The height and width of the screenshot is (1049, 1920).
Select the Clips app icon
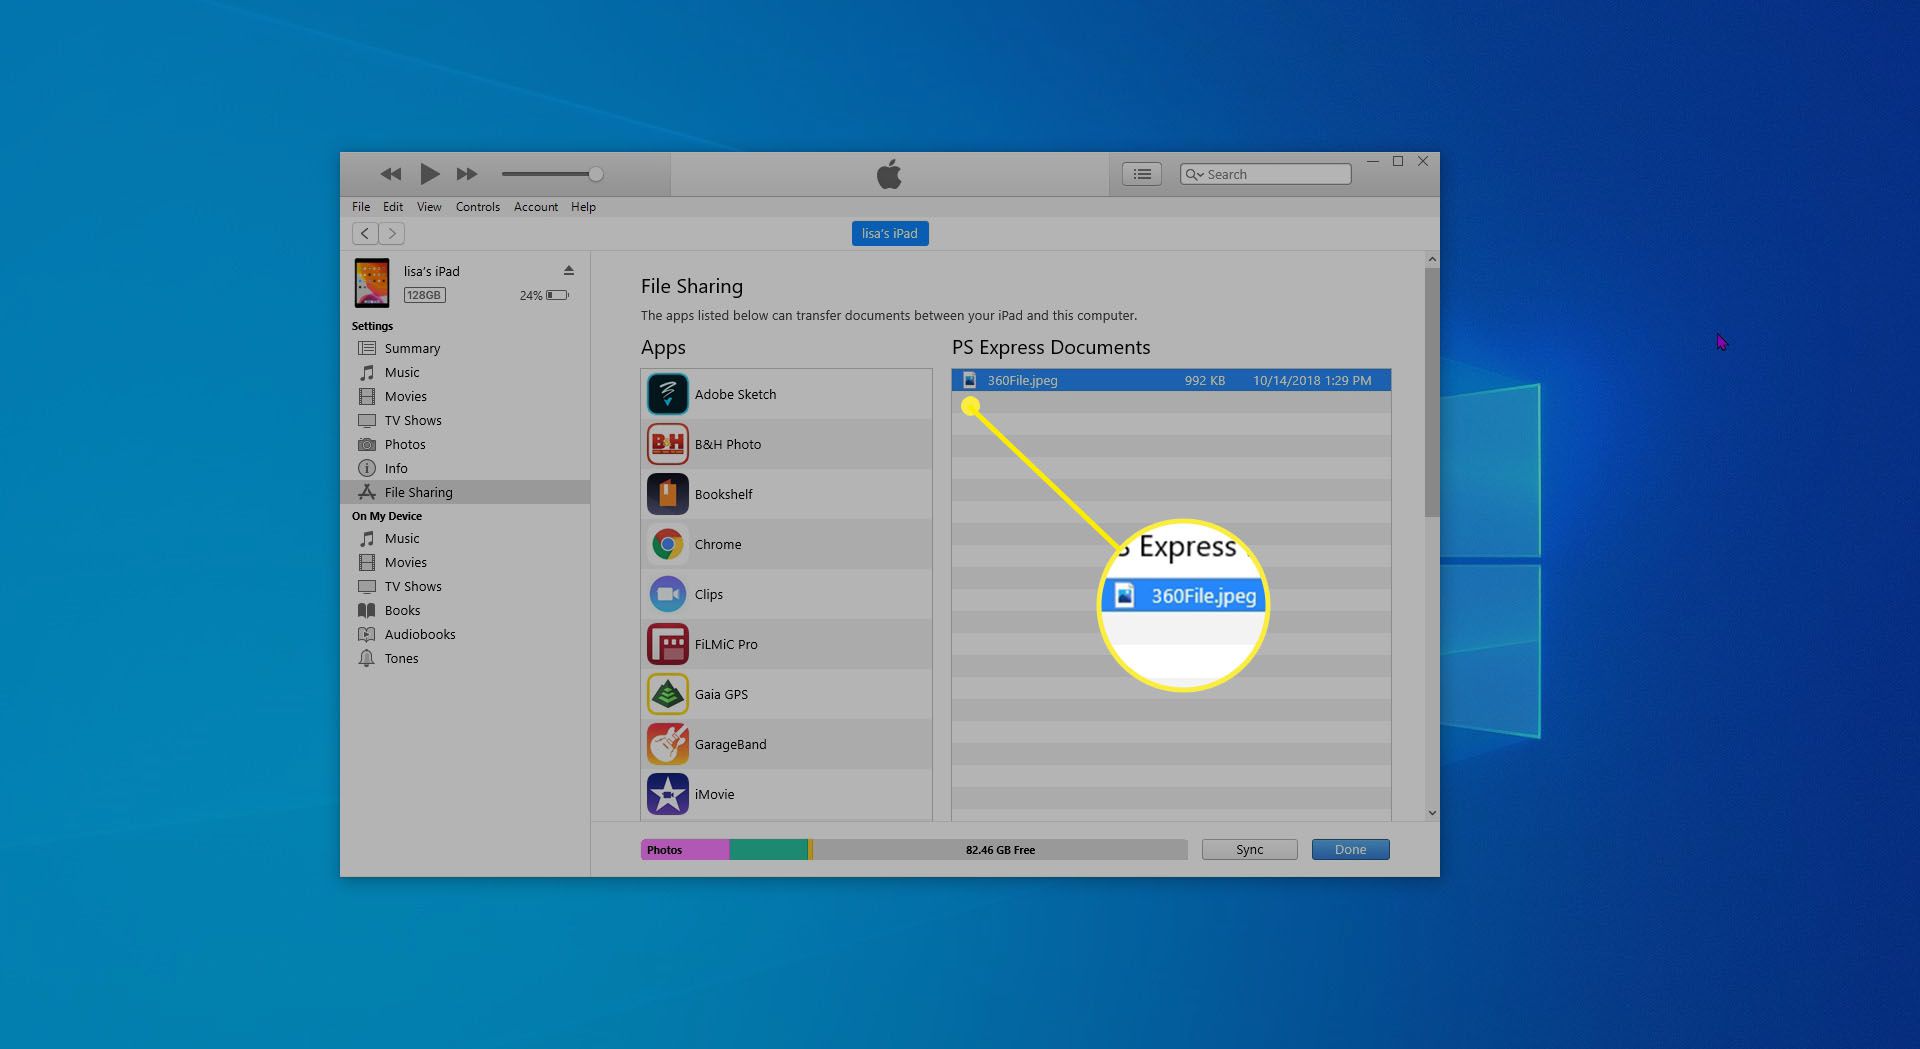pos(667,594)
